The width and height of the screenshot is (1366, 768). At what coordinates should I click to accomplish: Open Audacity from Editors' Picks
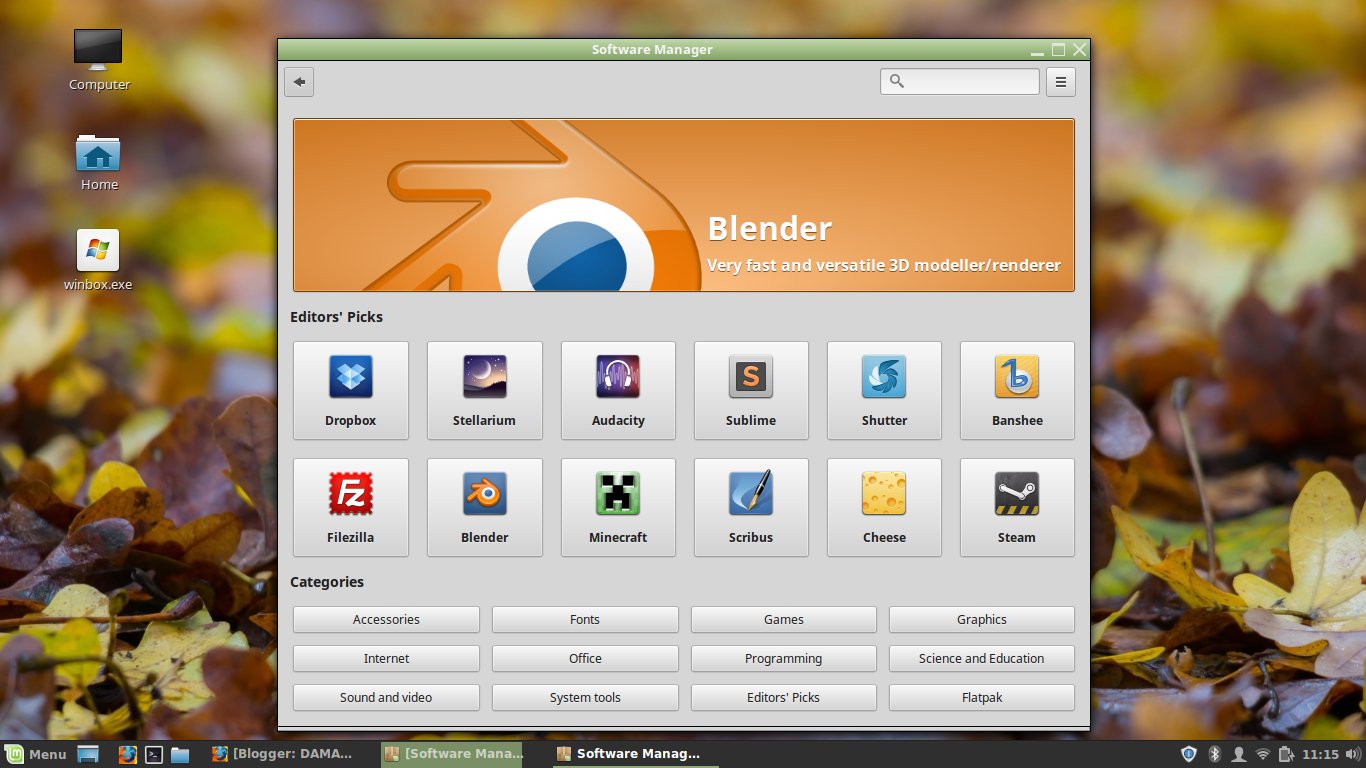click(x=617, y=390)
